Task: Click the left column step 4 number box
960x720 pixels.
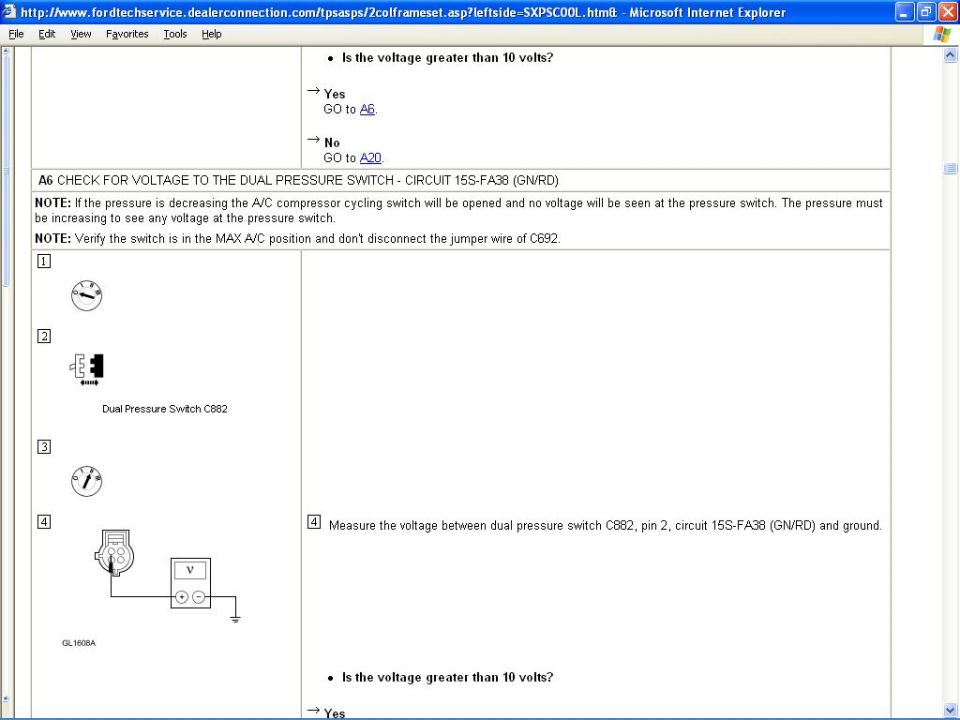Action: point(44,522)
